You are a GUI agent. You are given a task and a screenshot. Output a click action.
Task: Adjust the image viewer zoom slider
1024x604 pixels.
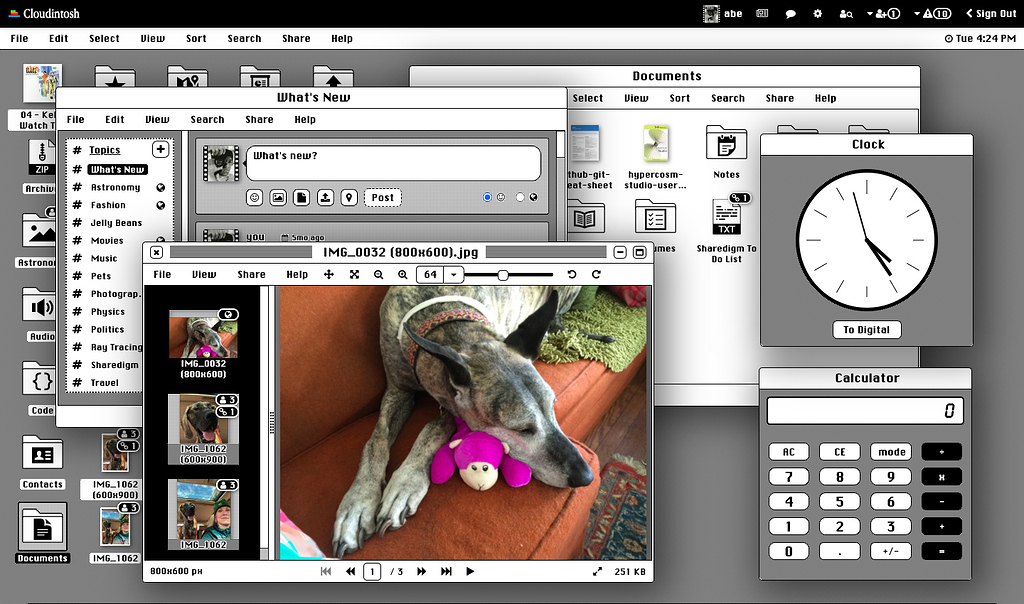(503, 275)
